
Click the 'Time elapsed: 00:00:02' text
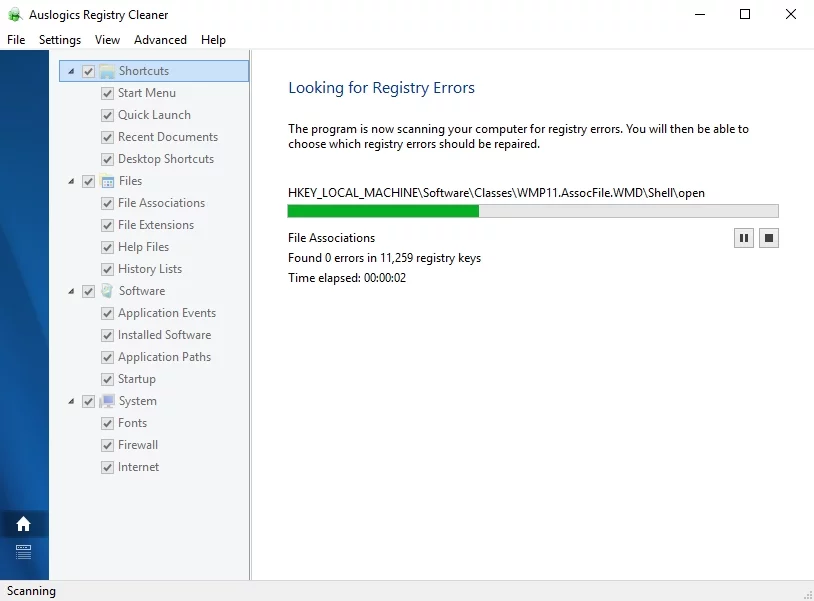347,278
